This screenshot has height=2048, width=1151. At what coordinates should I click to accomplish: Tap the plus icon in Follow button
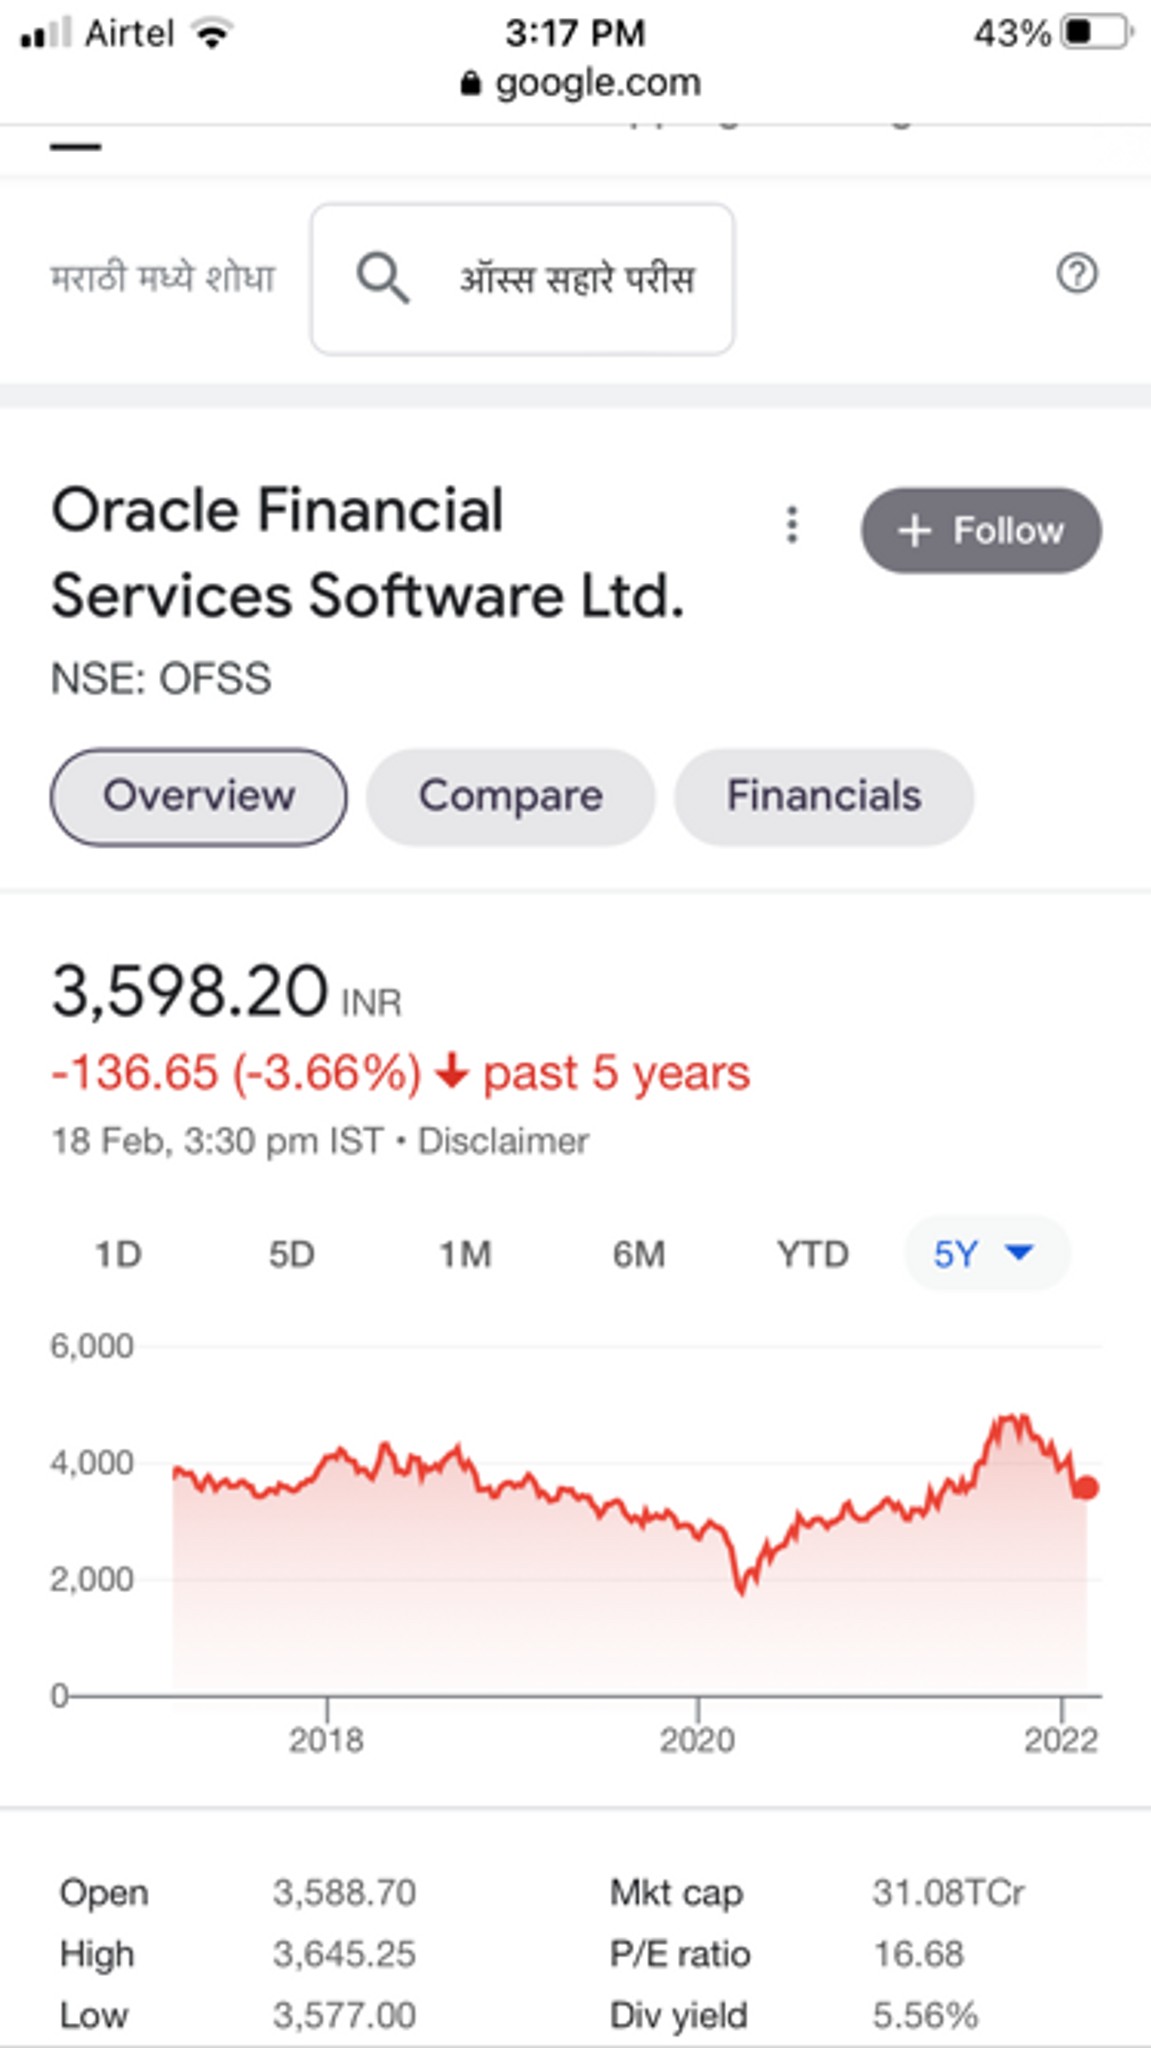click(914, 531)
